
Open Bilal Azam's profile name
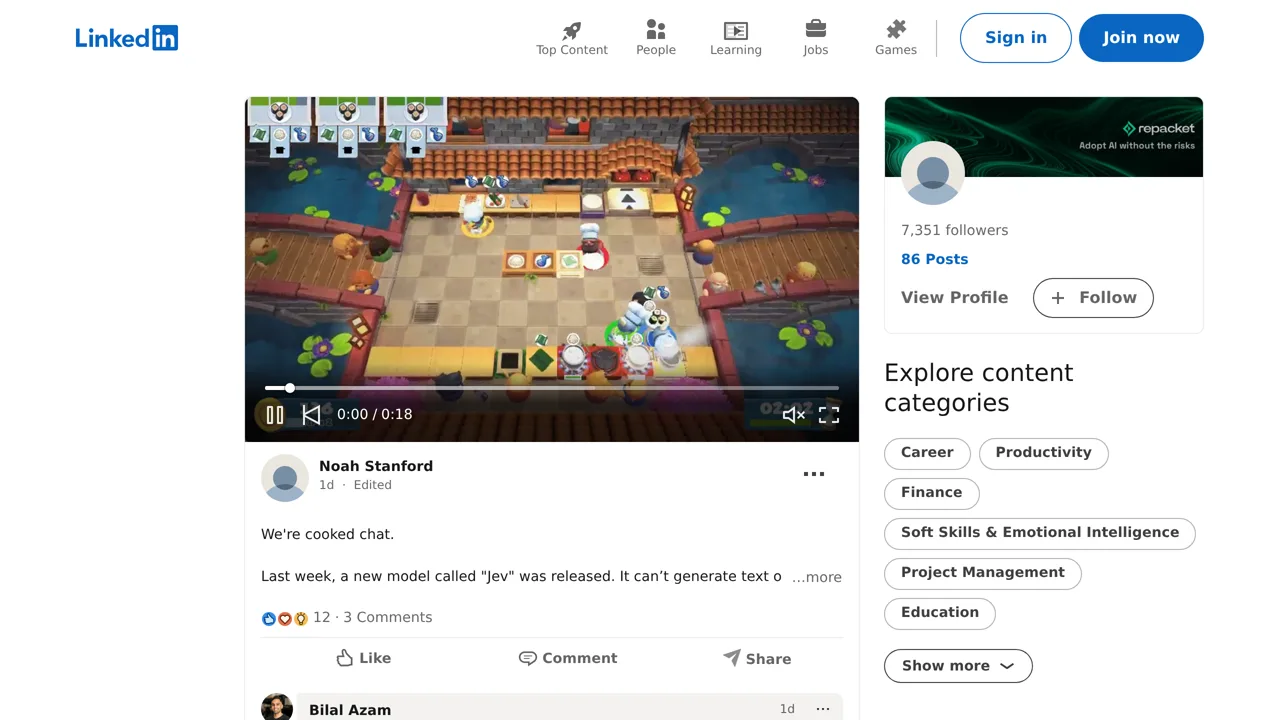pyautogui.click(x=350, y=710)
